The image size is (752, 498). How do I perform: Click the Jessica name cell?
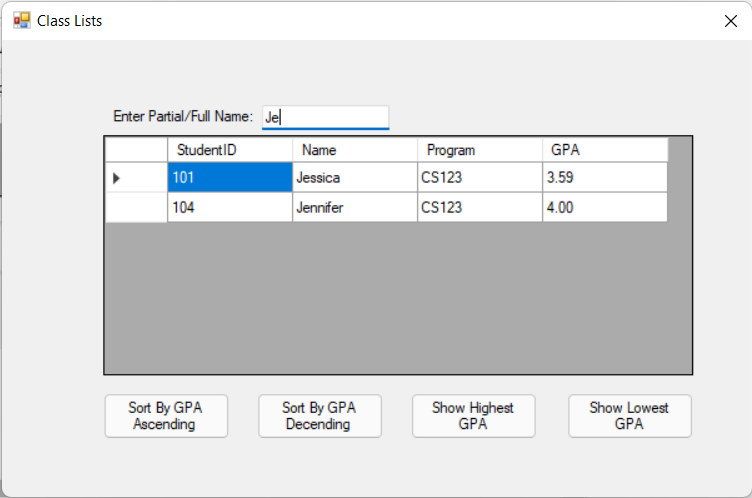click(x=355, y=178)
